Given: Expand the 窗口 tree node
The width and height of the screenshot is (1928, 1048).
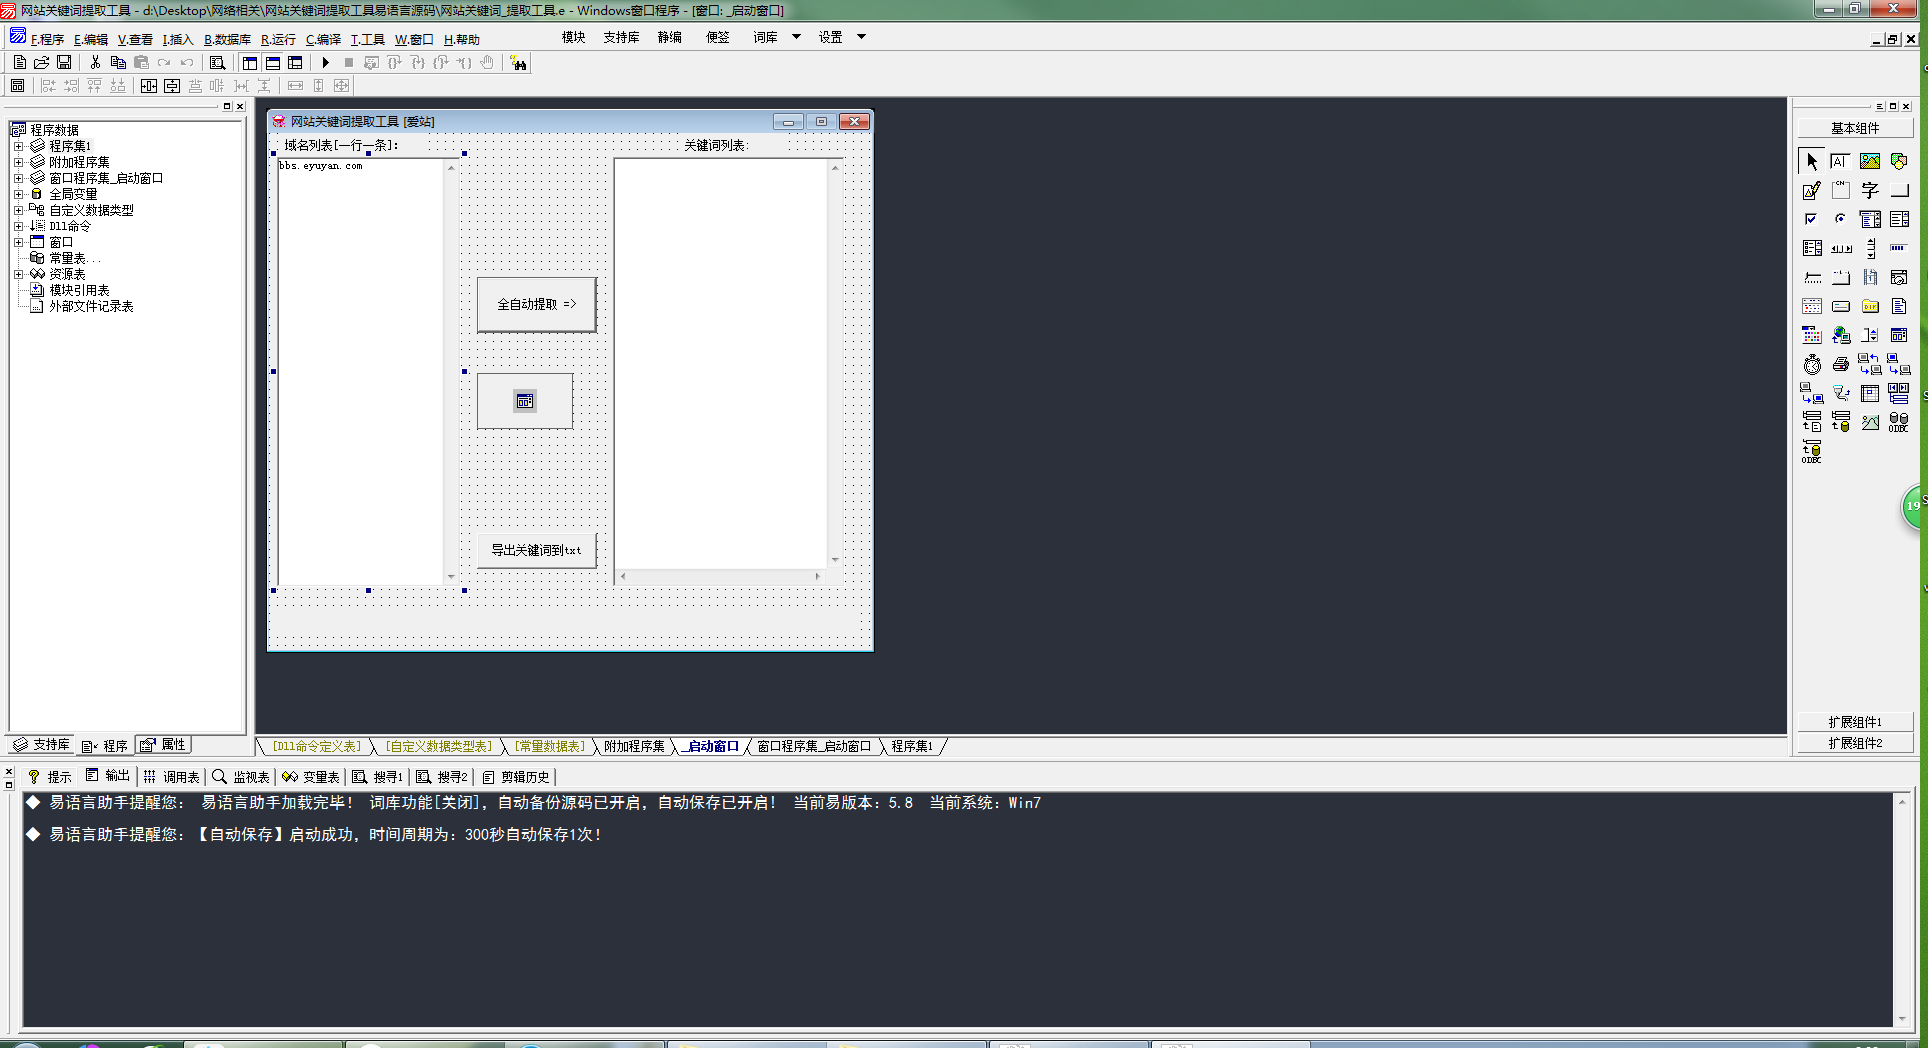Looking at the screenshot, I should 18,242.
